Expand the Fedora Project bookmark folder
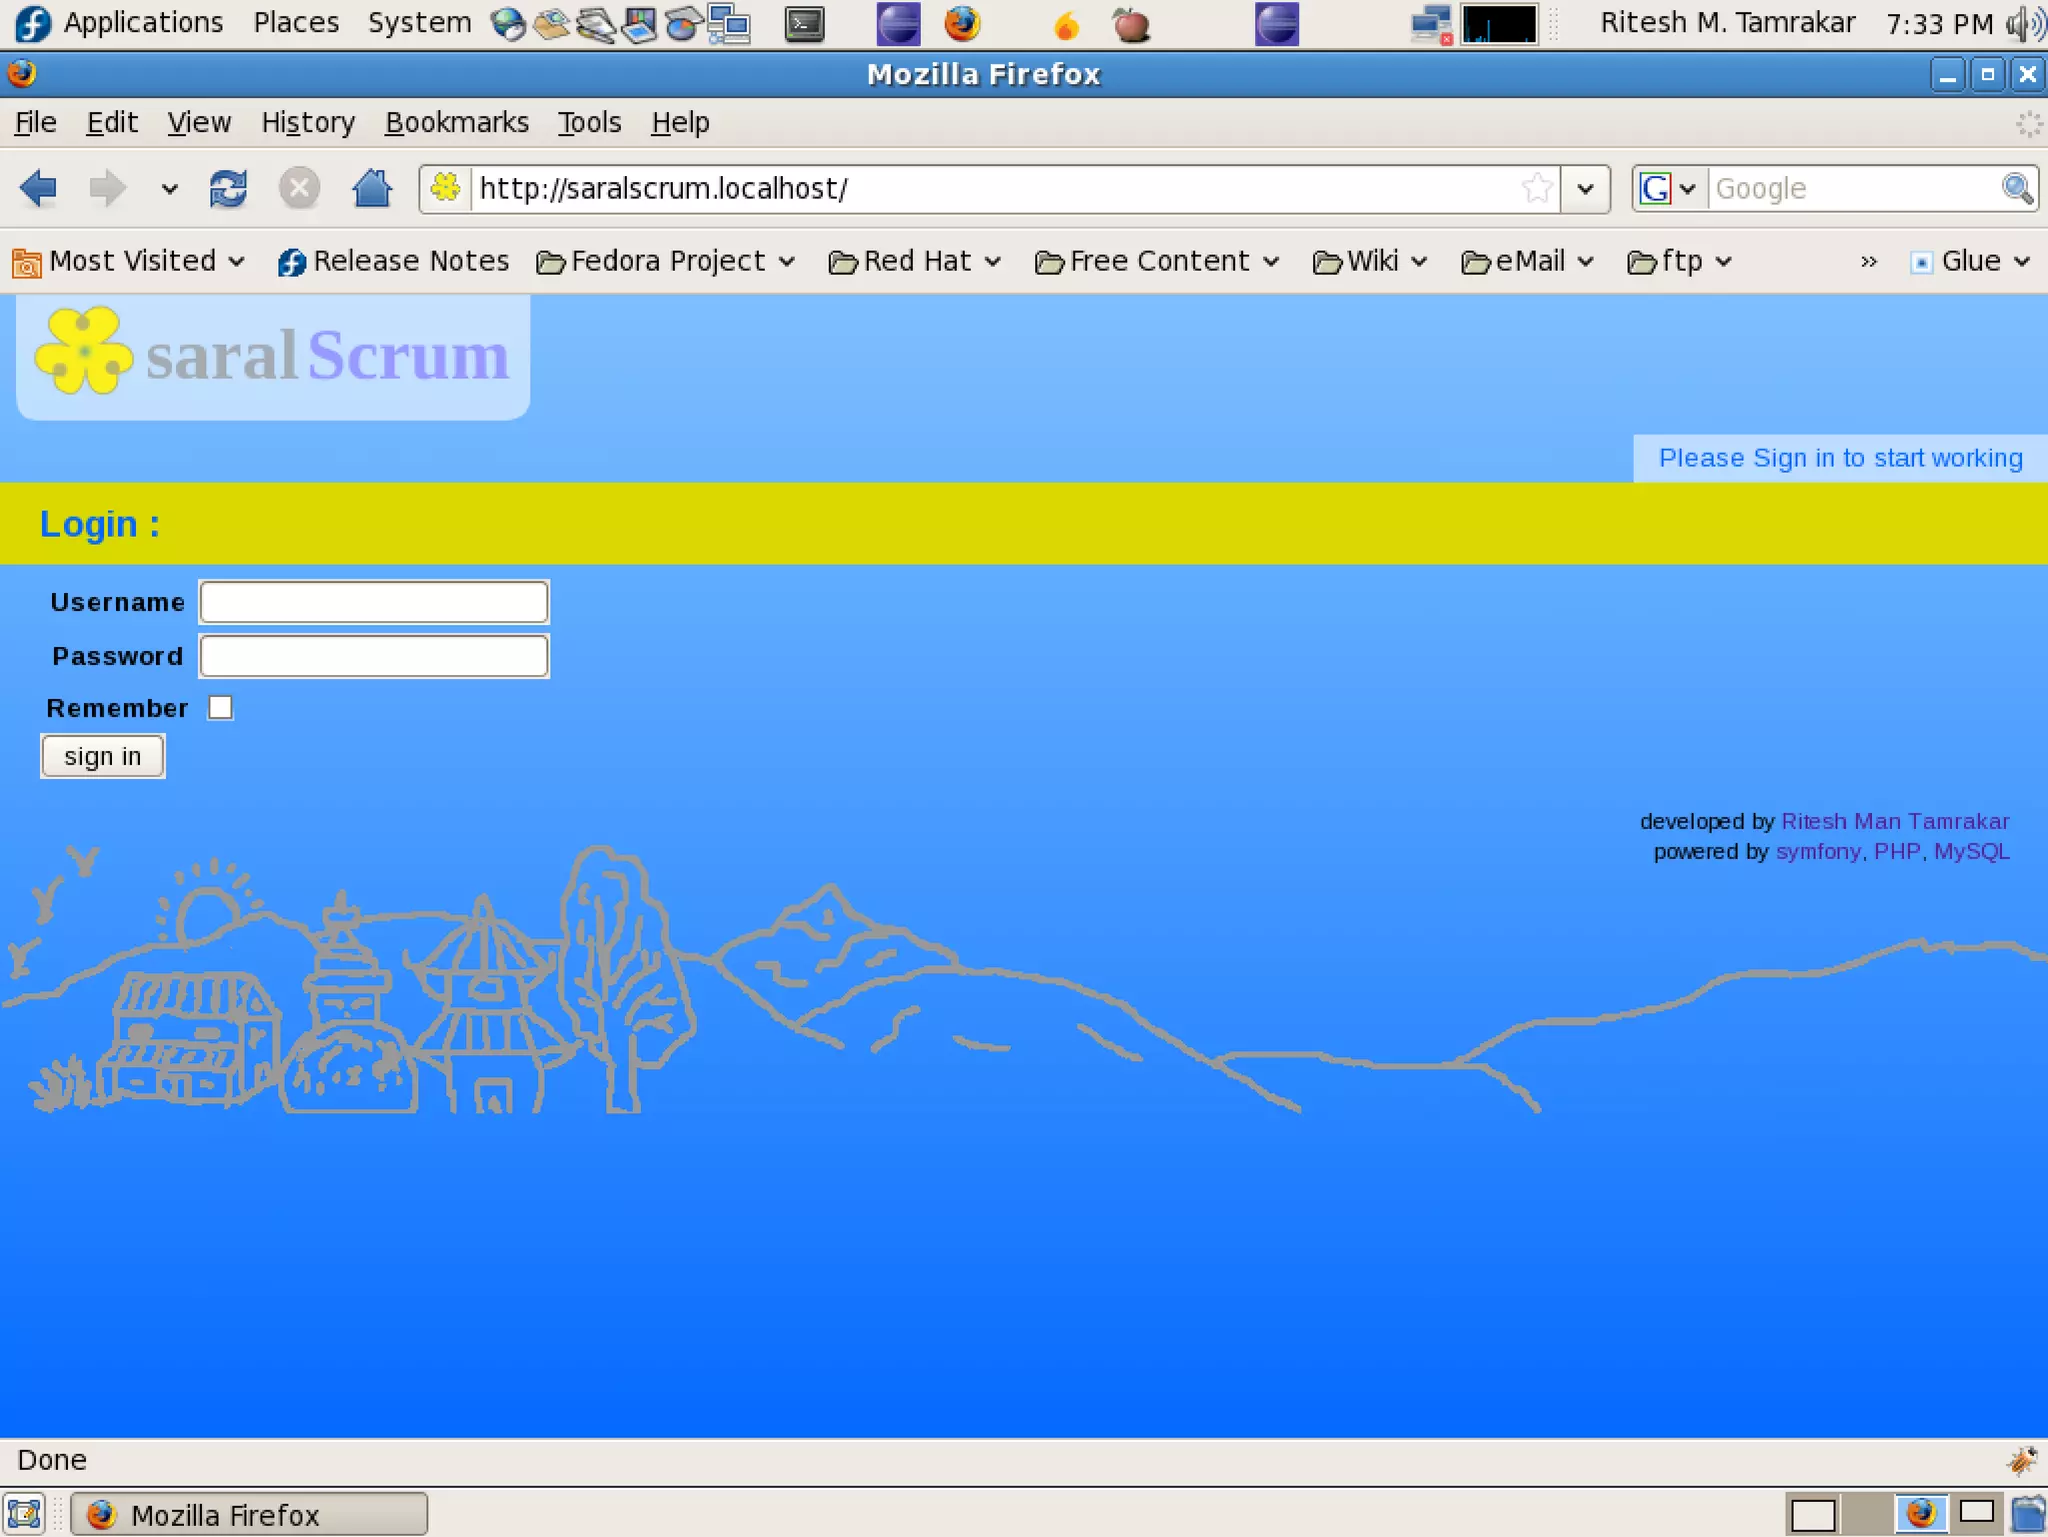This screenshot has height=1537, width=2048. pos(666,261)
